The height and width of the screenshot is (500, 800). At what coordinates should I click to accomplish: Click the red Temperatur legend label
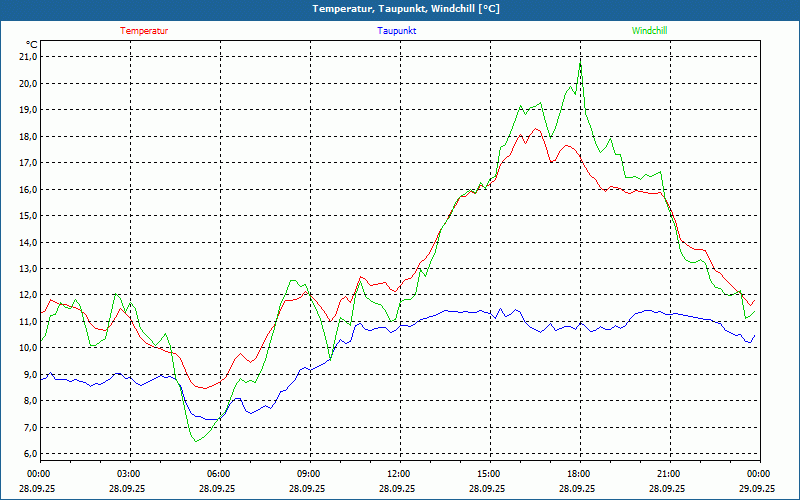[x=144, y=31]
